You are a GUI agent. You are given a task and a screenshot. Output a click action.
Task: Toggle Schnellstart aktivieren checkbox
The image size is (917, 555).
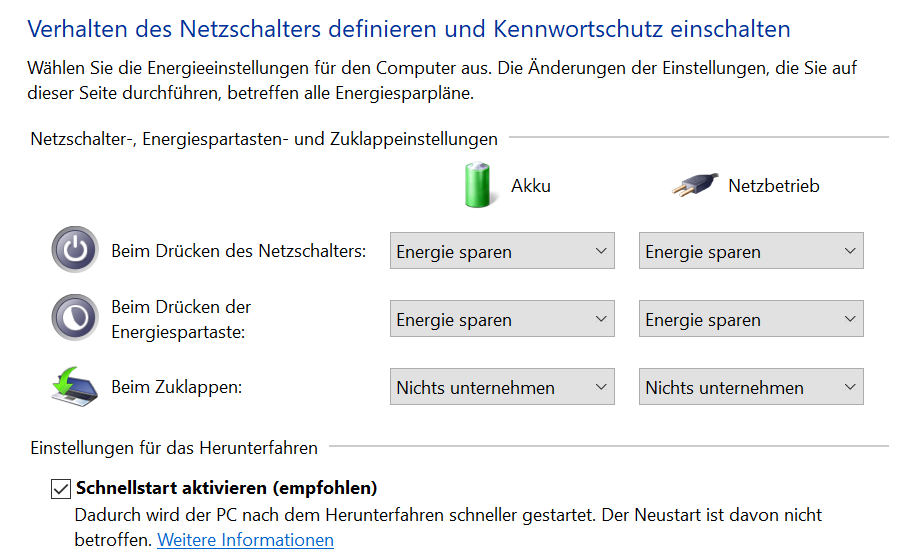tap(61, 488)
